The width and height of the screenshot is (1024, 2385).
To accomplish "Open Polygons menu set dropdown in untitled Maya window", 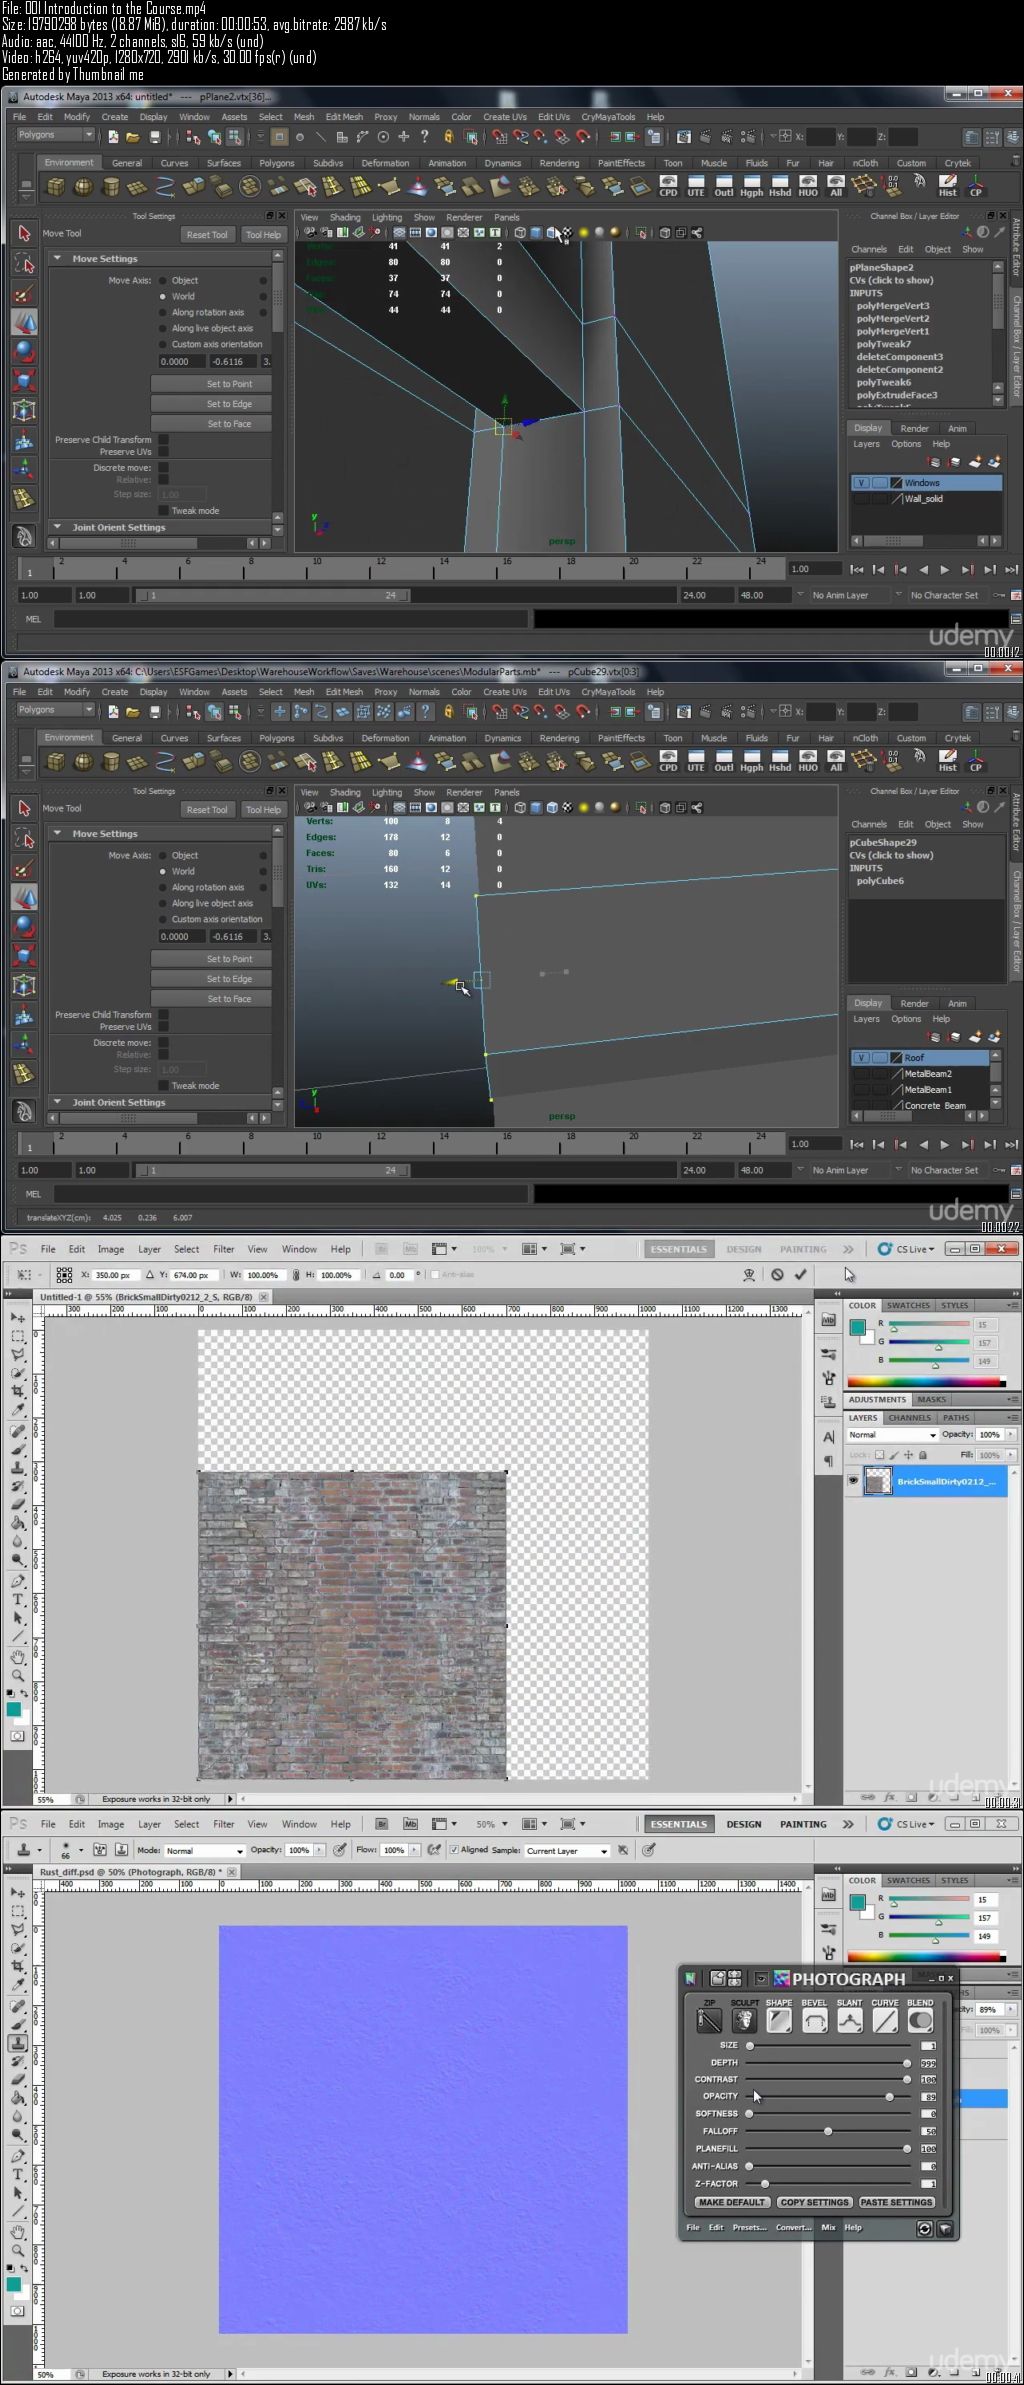I will pyautogui.click(x=55, y=135).
